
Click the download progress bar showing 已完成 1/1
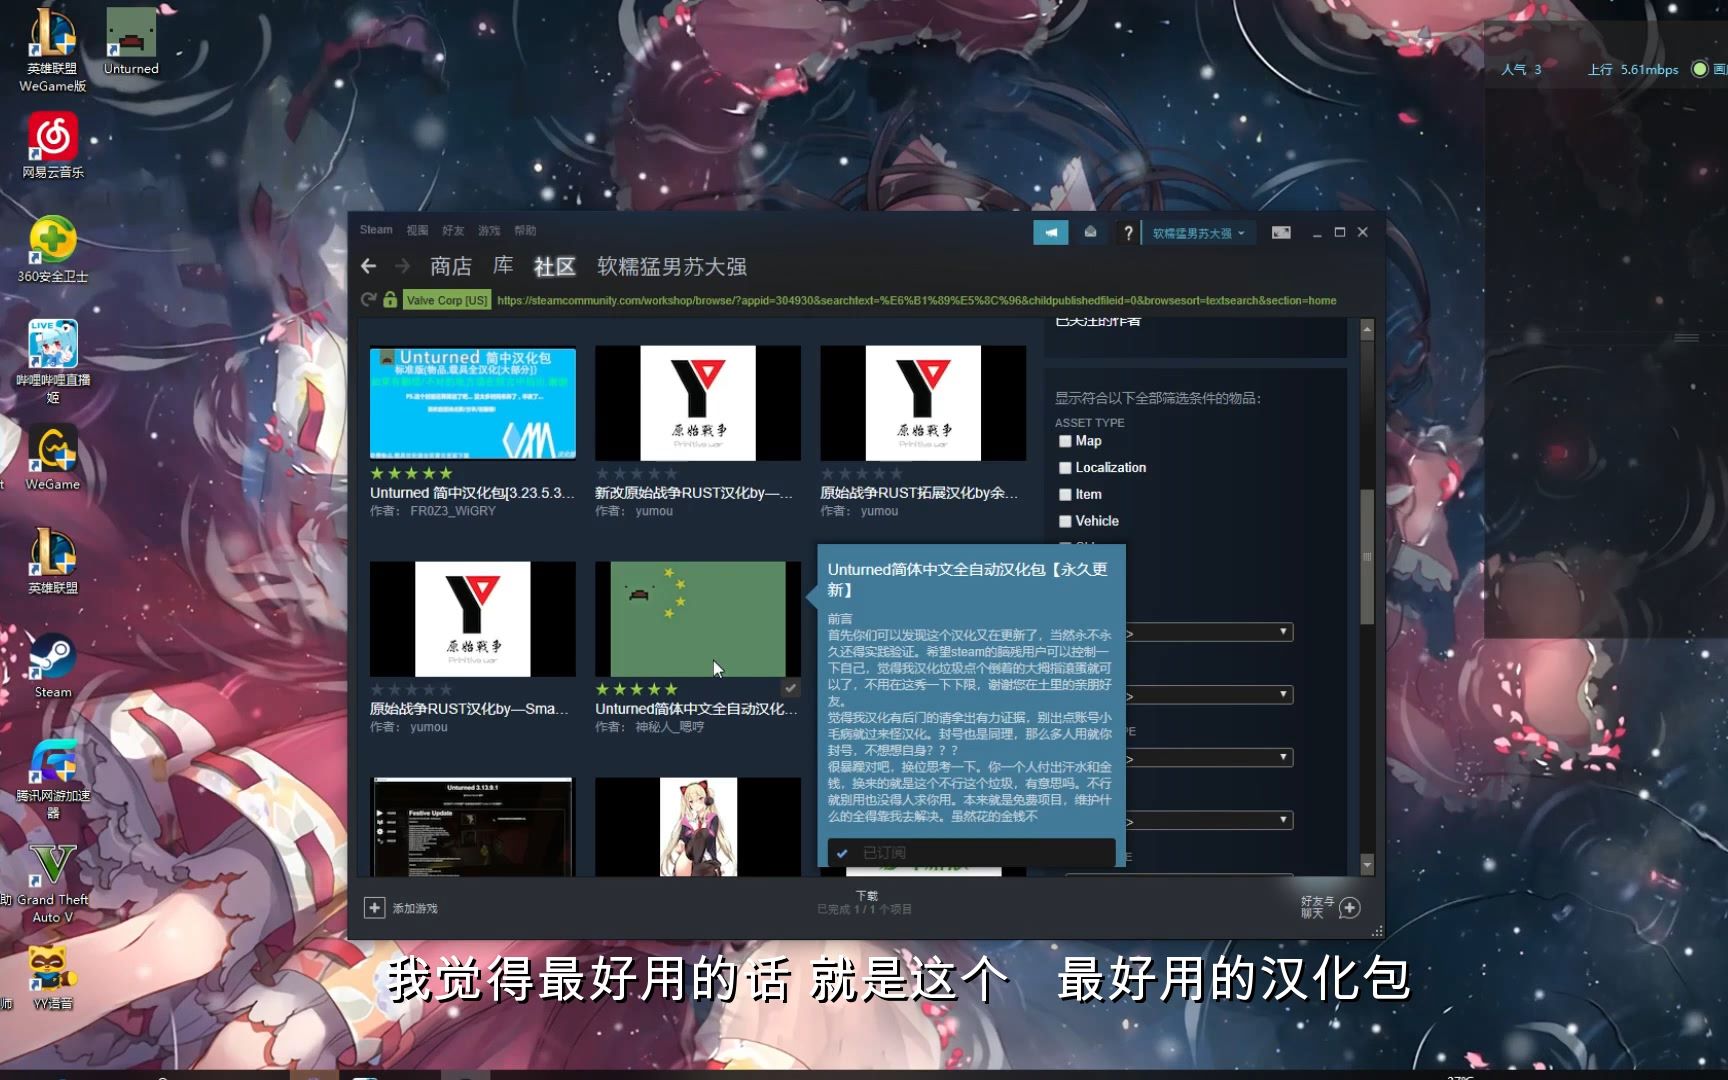tap(864, 902)
